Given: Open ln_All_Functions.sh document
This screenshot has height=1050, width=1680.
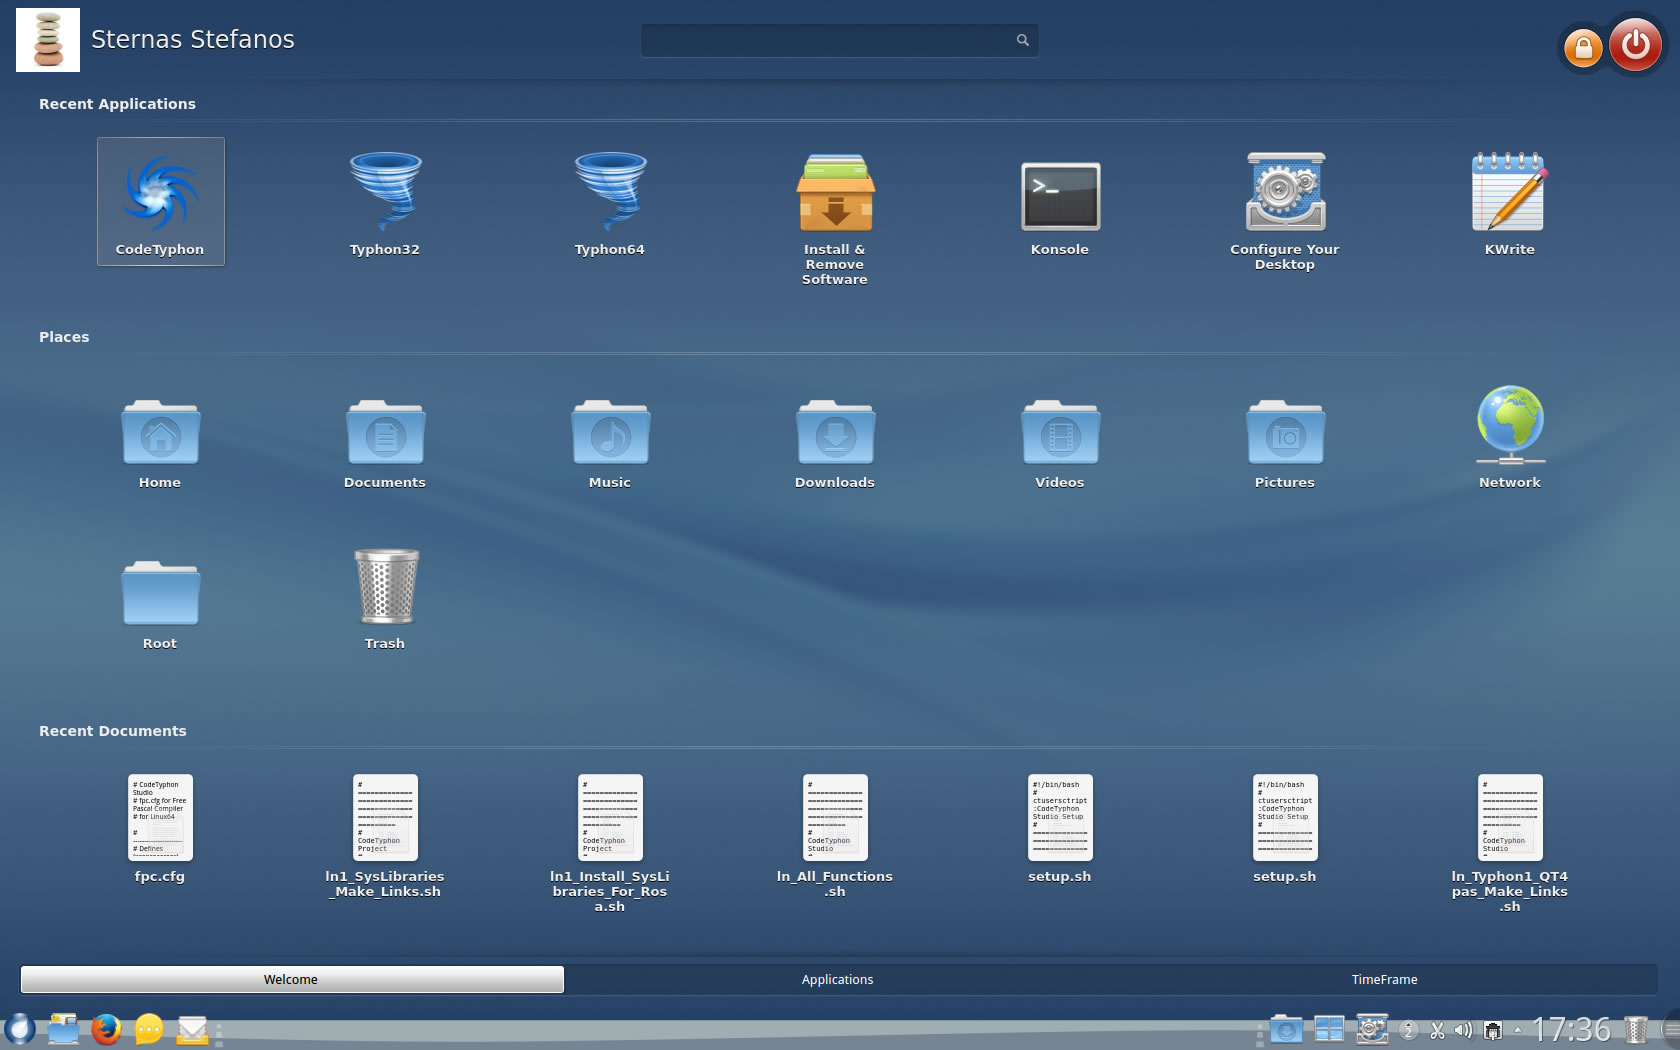Looking at the screenshot, I should pos(835,836).
